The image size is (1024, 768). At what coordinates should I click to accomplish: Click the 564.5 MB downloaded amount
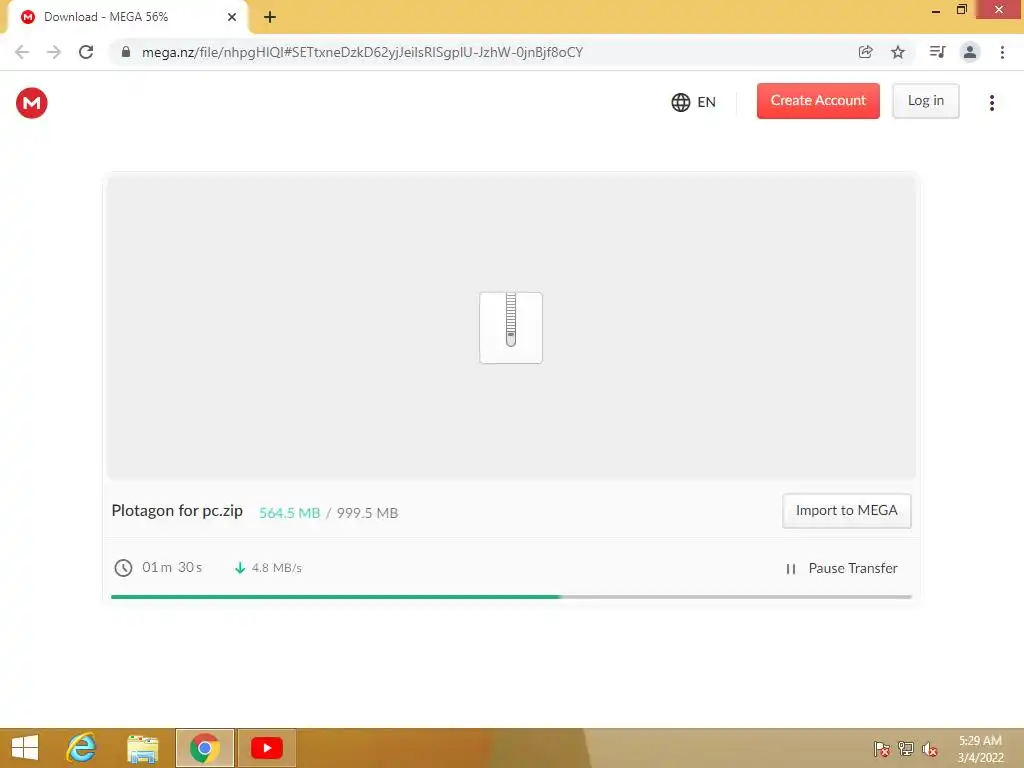click(289, 513)
